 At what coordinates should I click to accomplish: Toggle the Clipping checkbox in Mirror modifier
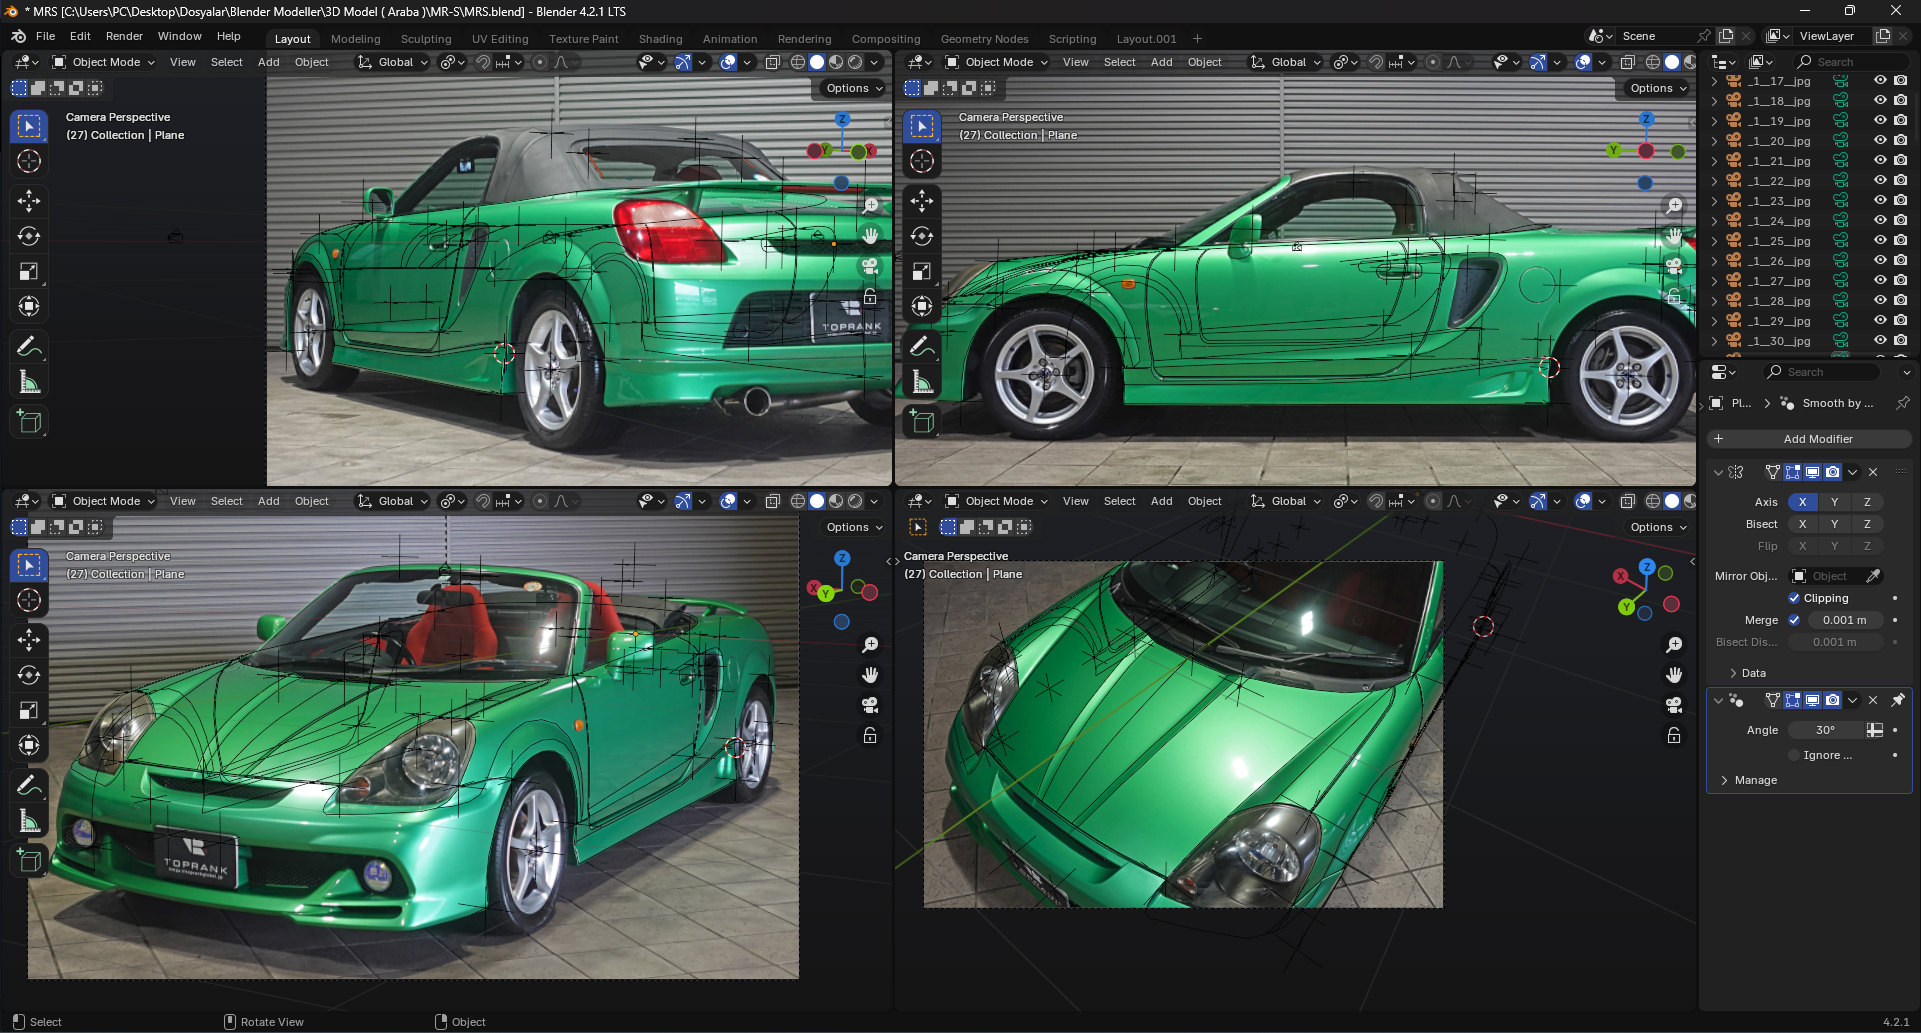[1794, 598]
